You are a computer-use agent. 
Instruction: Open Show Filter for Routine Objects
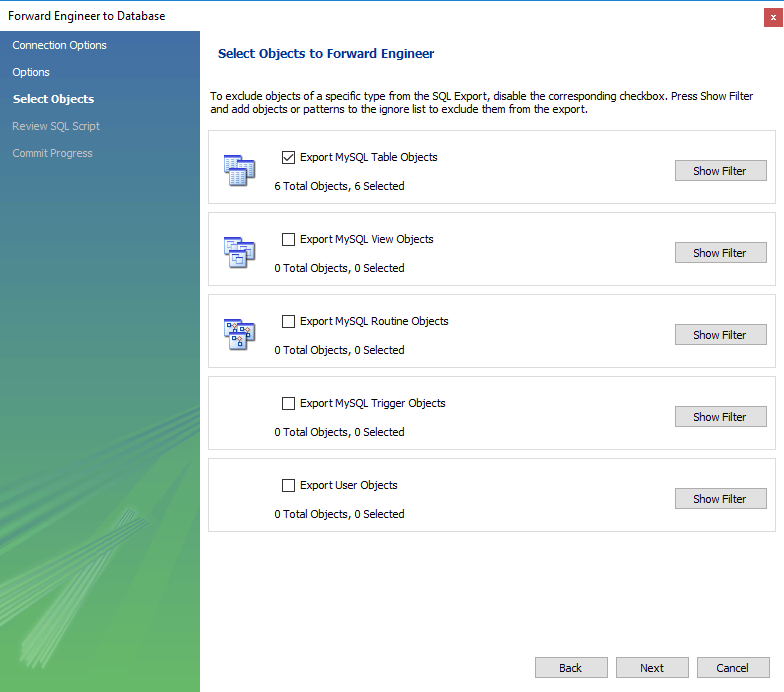[720, 335]
